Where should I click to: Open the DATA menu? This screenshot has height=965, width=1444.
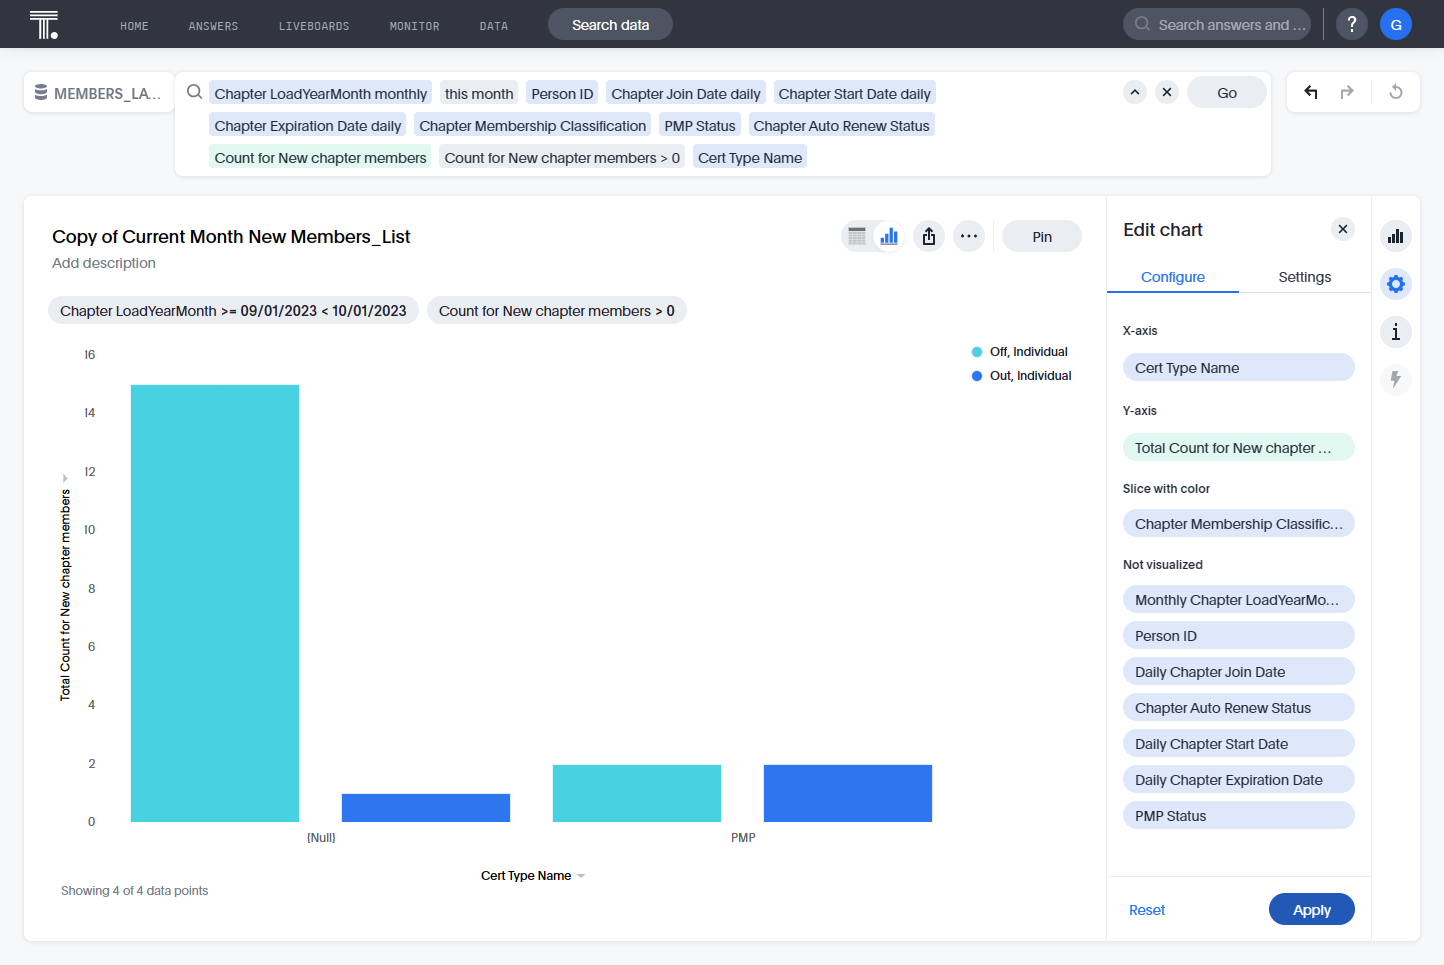click(x=493, y=26)
